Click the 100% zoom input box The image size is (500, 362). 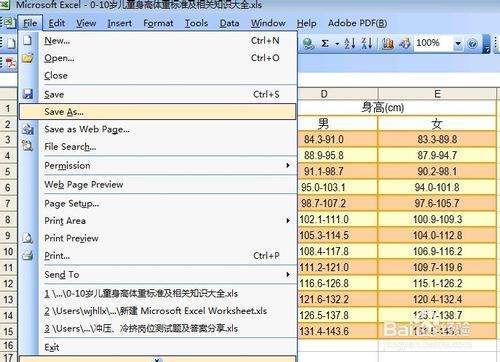point(433,43)
